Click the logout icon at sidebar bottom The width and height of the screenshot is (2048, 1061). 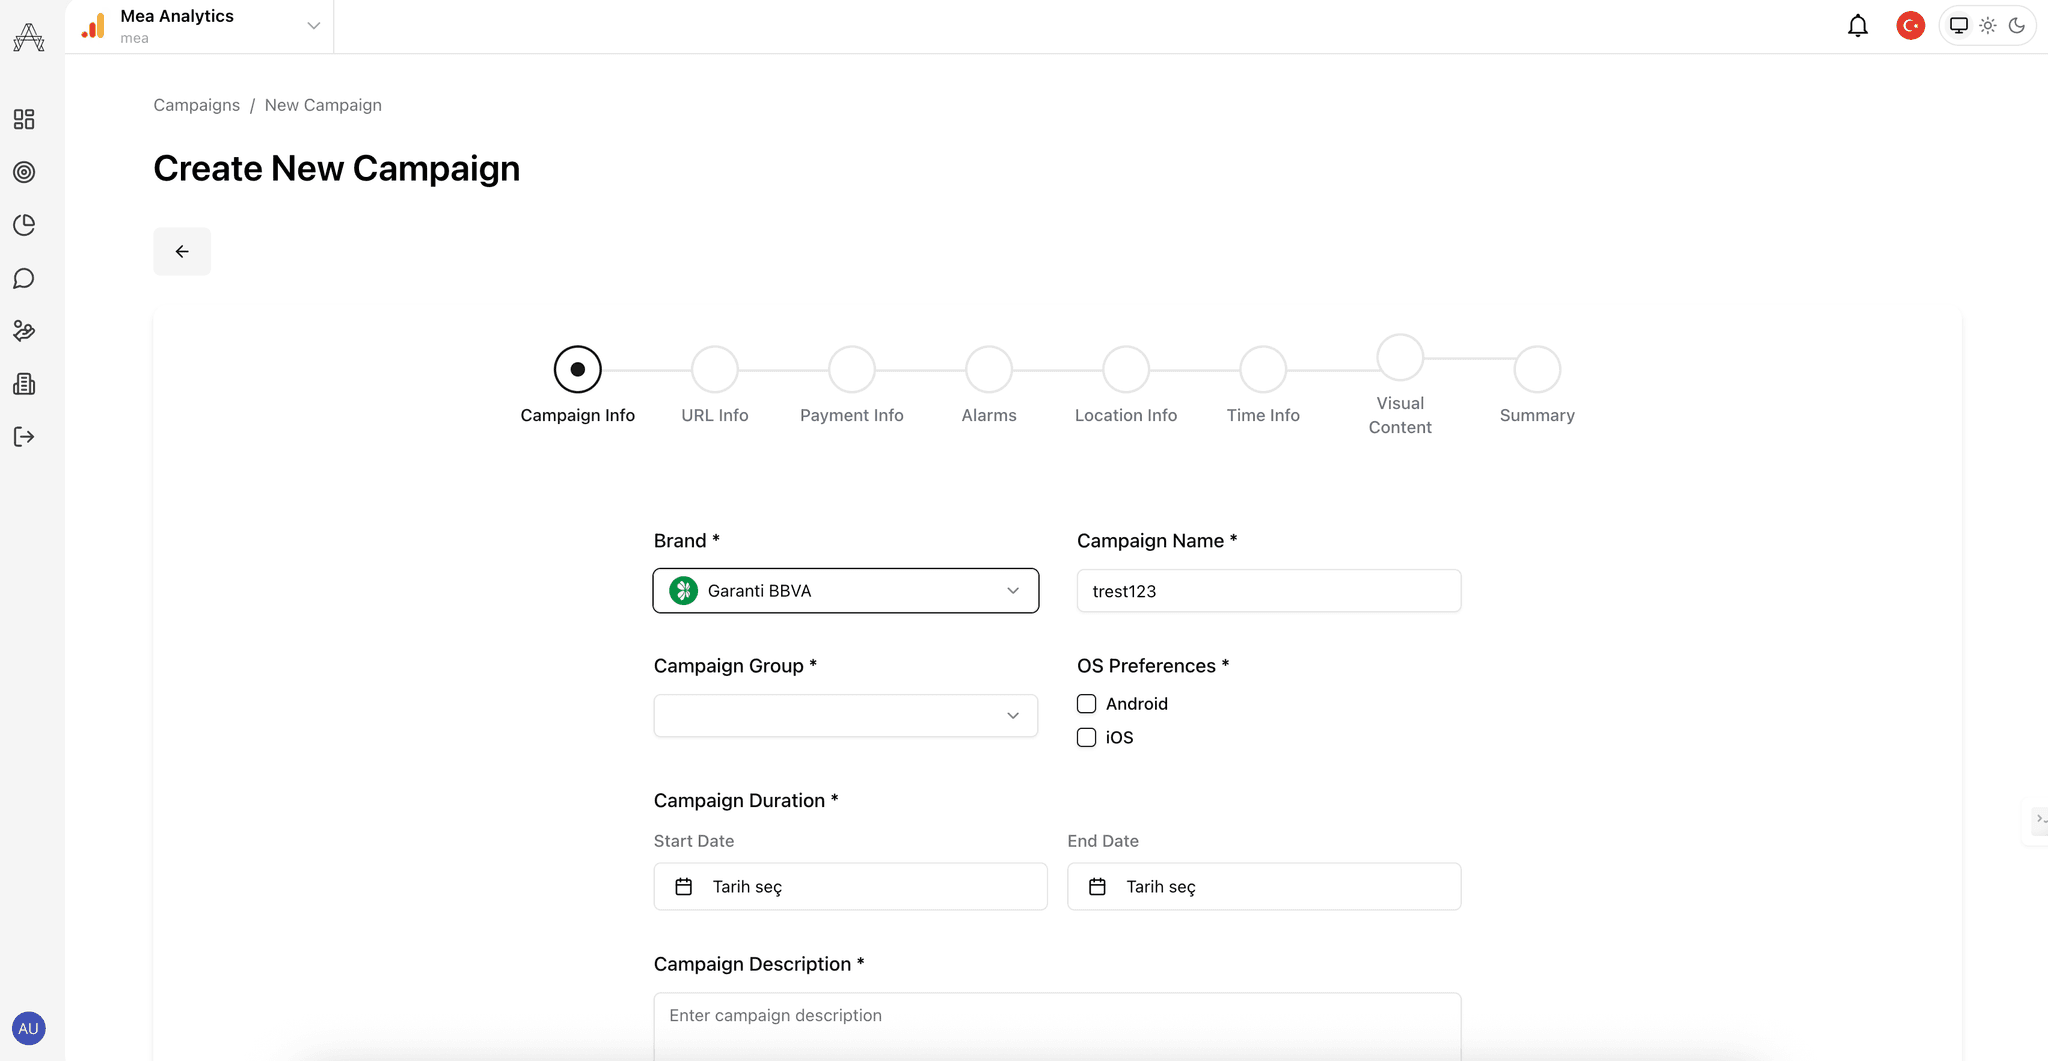click(25, 437)
